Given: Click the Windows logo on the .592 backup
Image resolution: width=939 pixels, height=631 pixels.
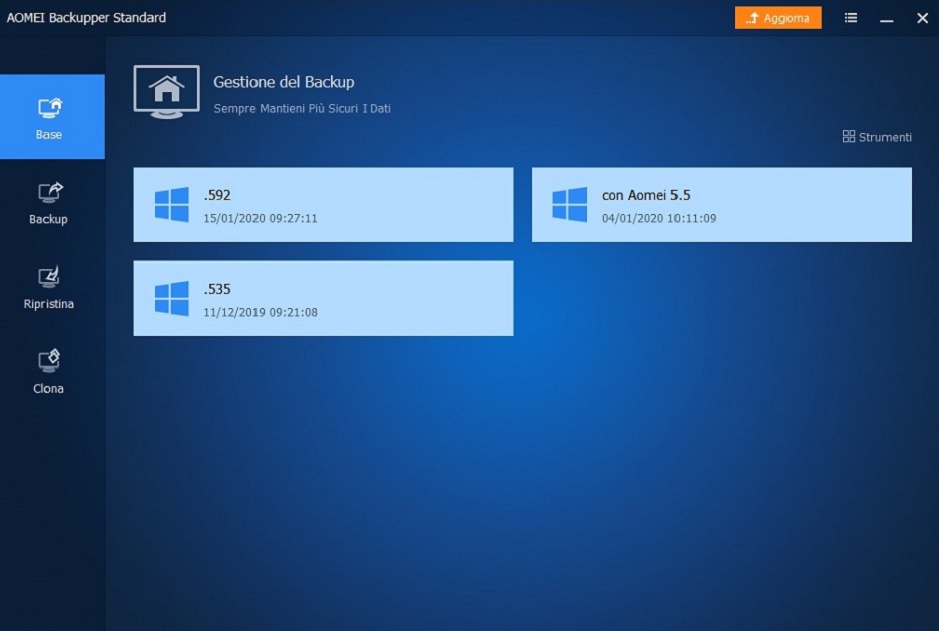Looking at the screenshot, I should pos(172,205).
